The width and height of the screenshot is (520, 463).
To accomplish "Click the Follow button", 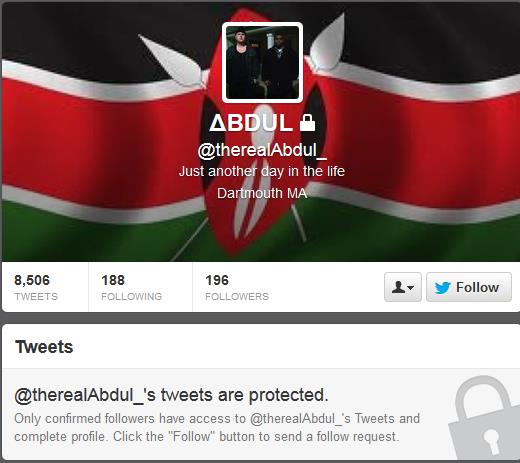I will pos(468,287).
